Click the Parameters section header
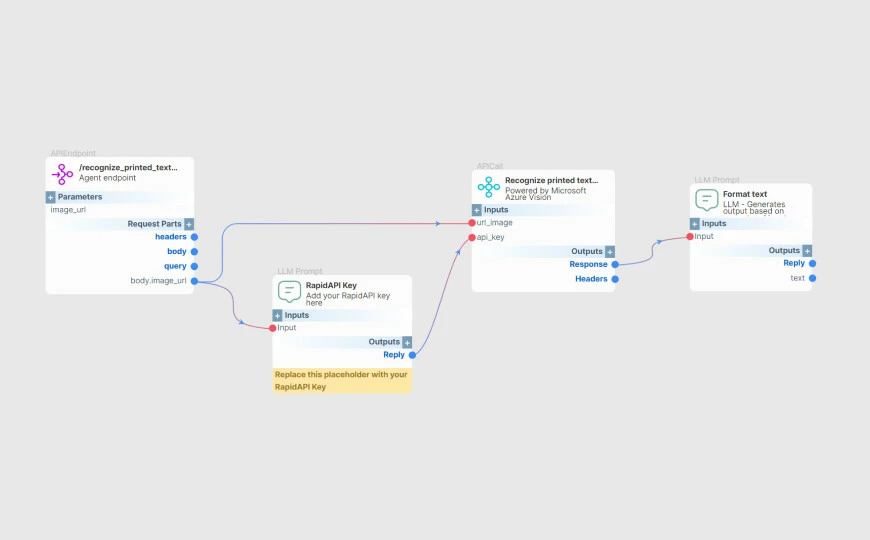 (120, 197)
